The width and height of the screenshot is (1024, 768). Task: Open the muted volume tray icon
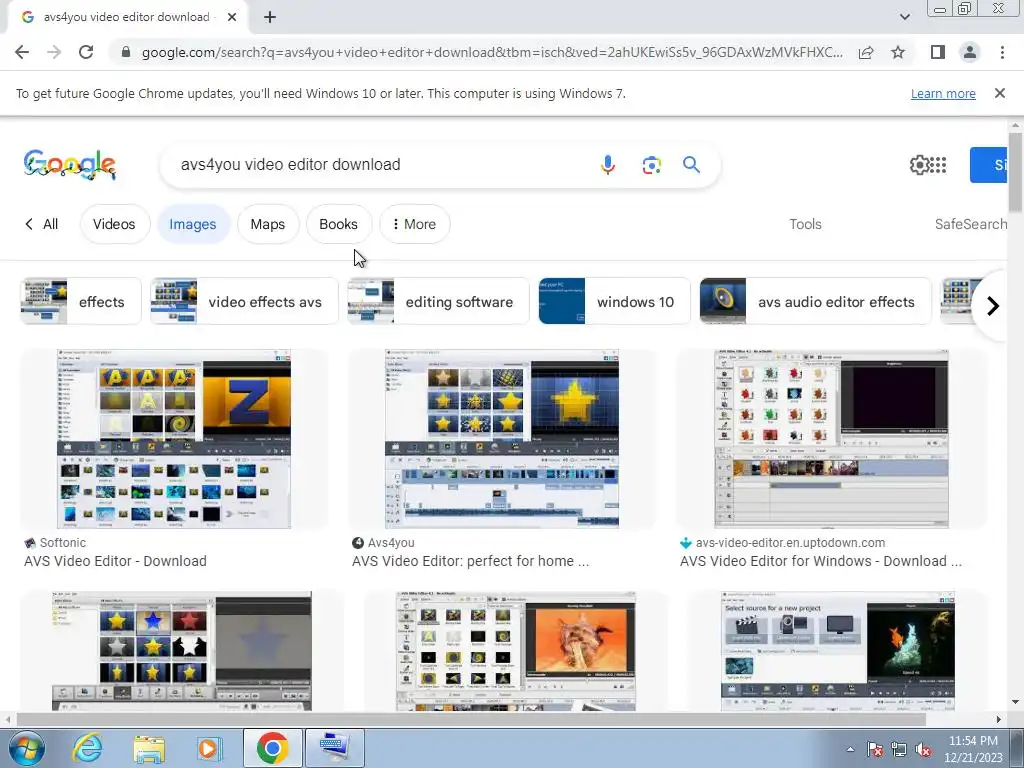point(923,750)
